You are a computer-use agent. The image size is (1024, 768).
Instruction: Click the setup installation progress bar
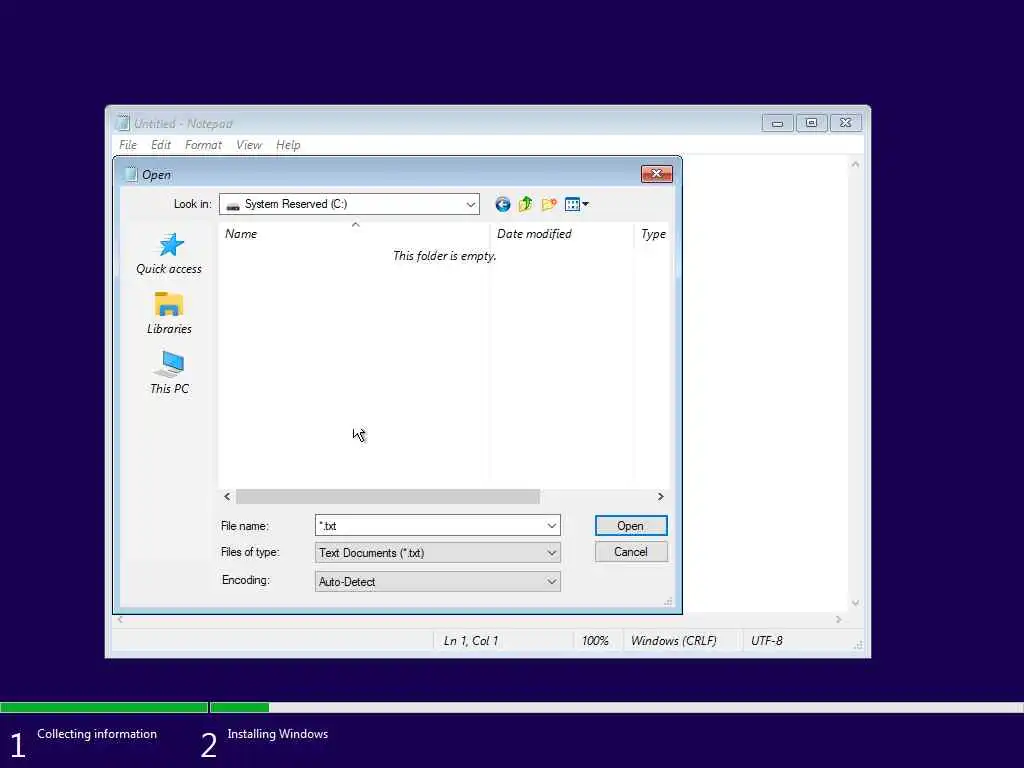[512, 707]
